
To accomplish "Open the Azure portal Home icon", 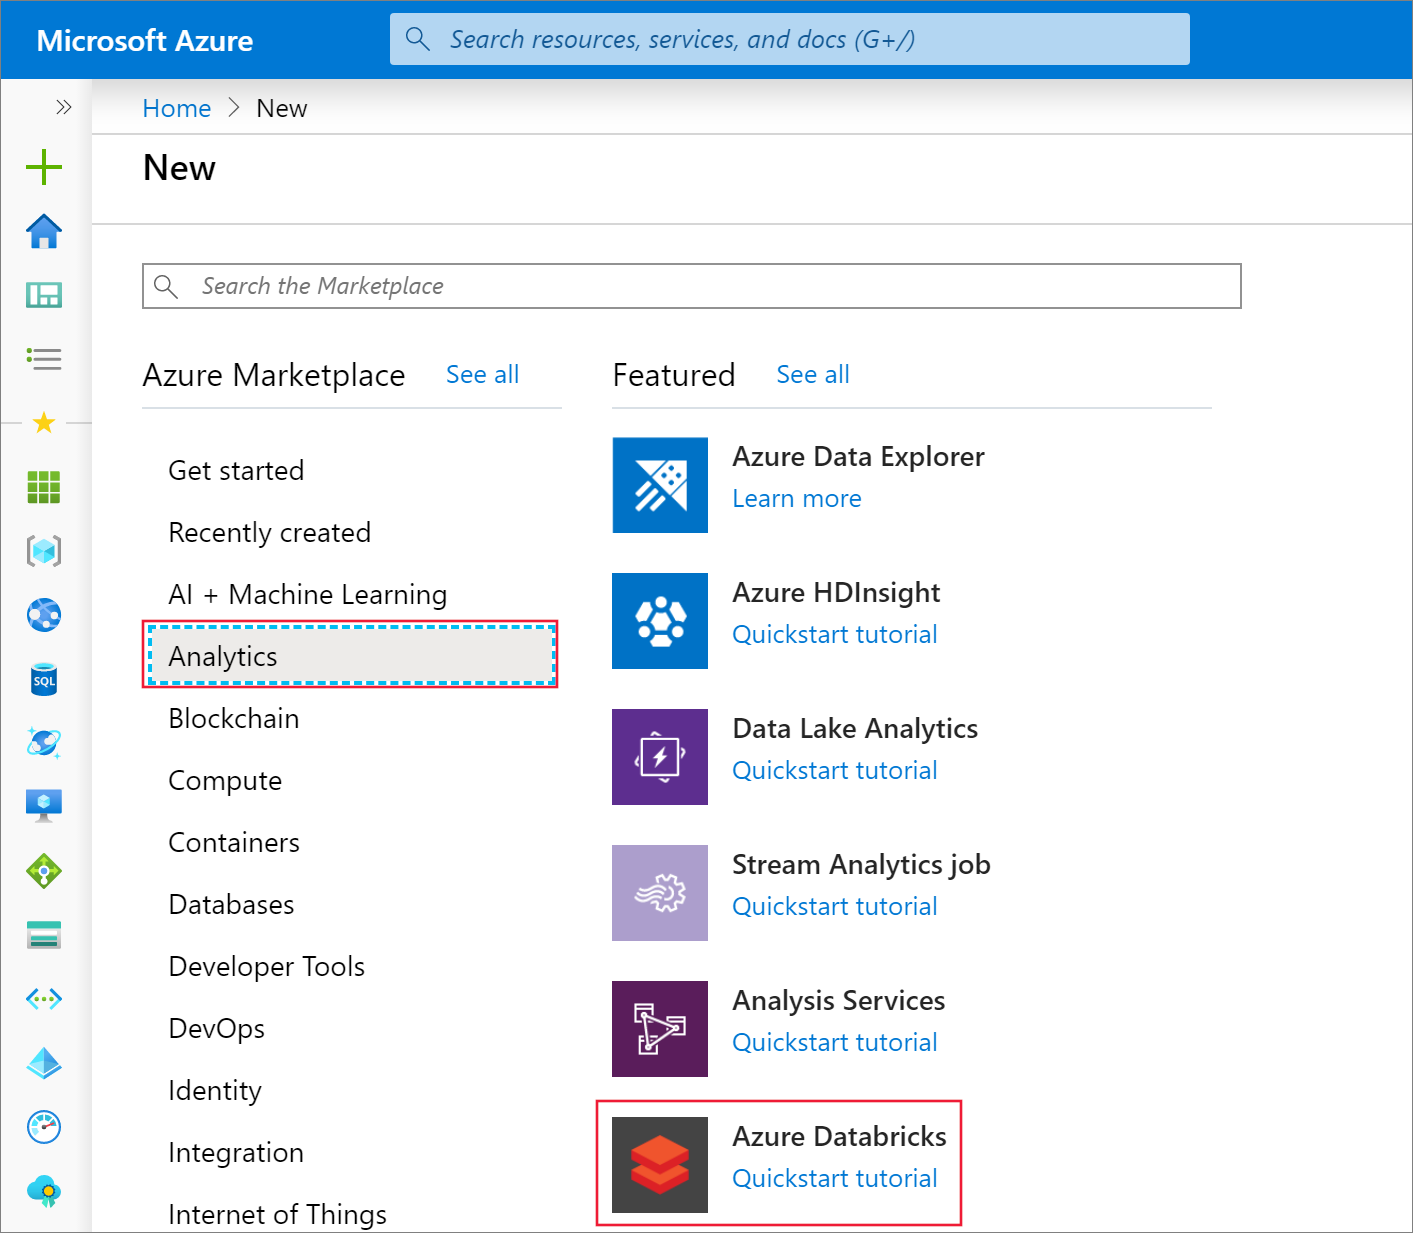I will click(x=44, y=231).
